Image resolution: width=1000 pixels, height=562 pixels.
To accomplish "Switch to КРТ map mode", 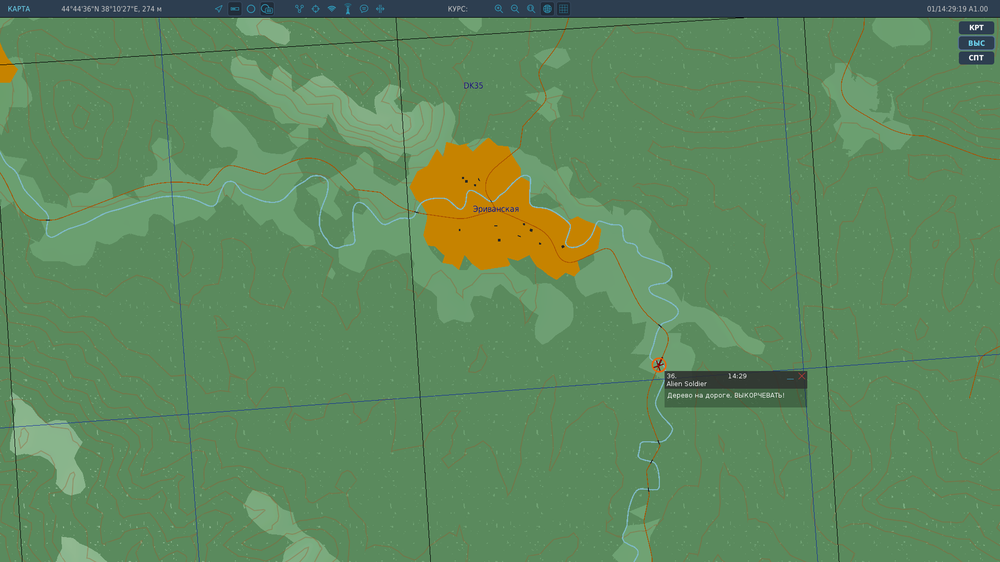I will click(x=976, y=27).
